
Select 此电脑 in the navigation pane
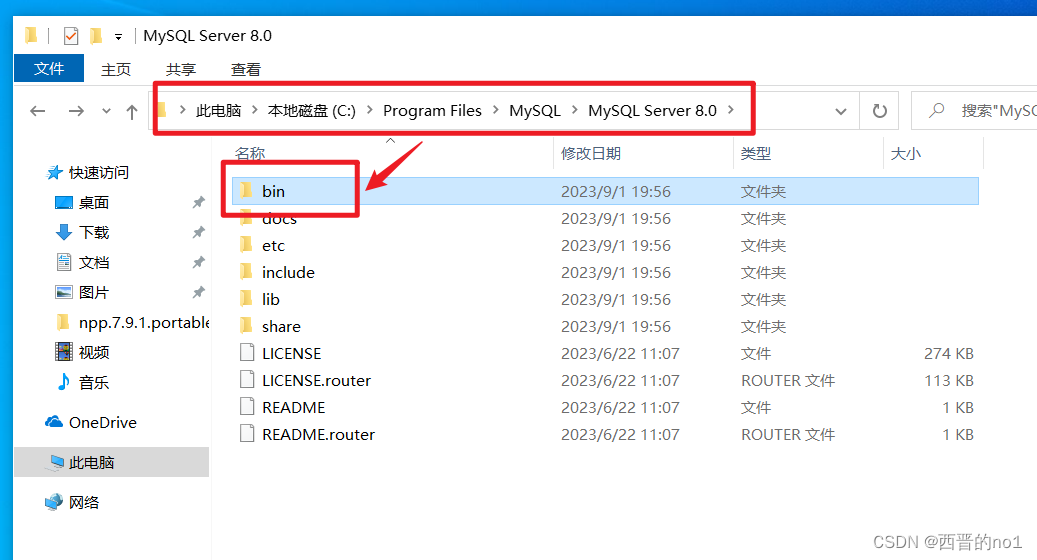tap(111, 462)
